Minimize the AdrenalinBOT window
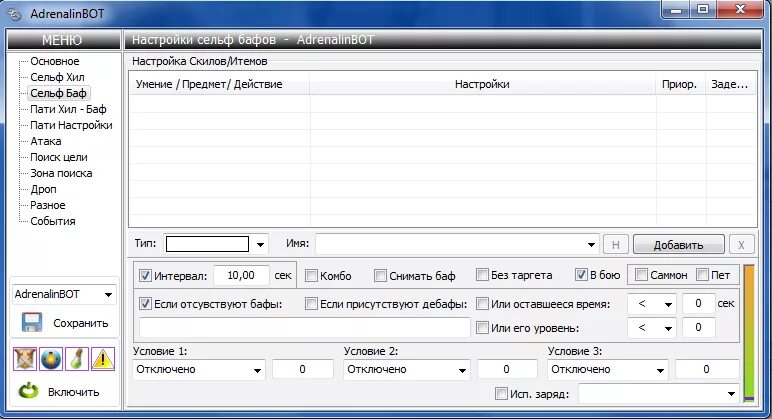Image resolution: width=772 pixels, height=419 pixels. click(676, 9)
